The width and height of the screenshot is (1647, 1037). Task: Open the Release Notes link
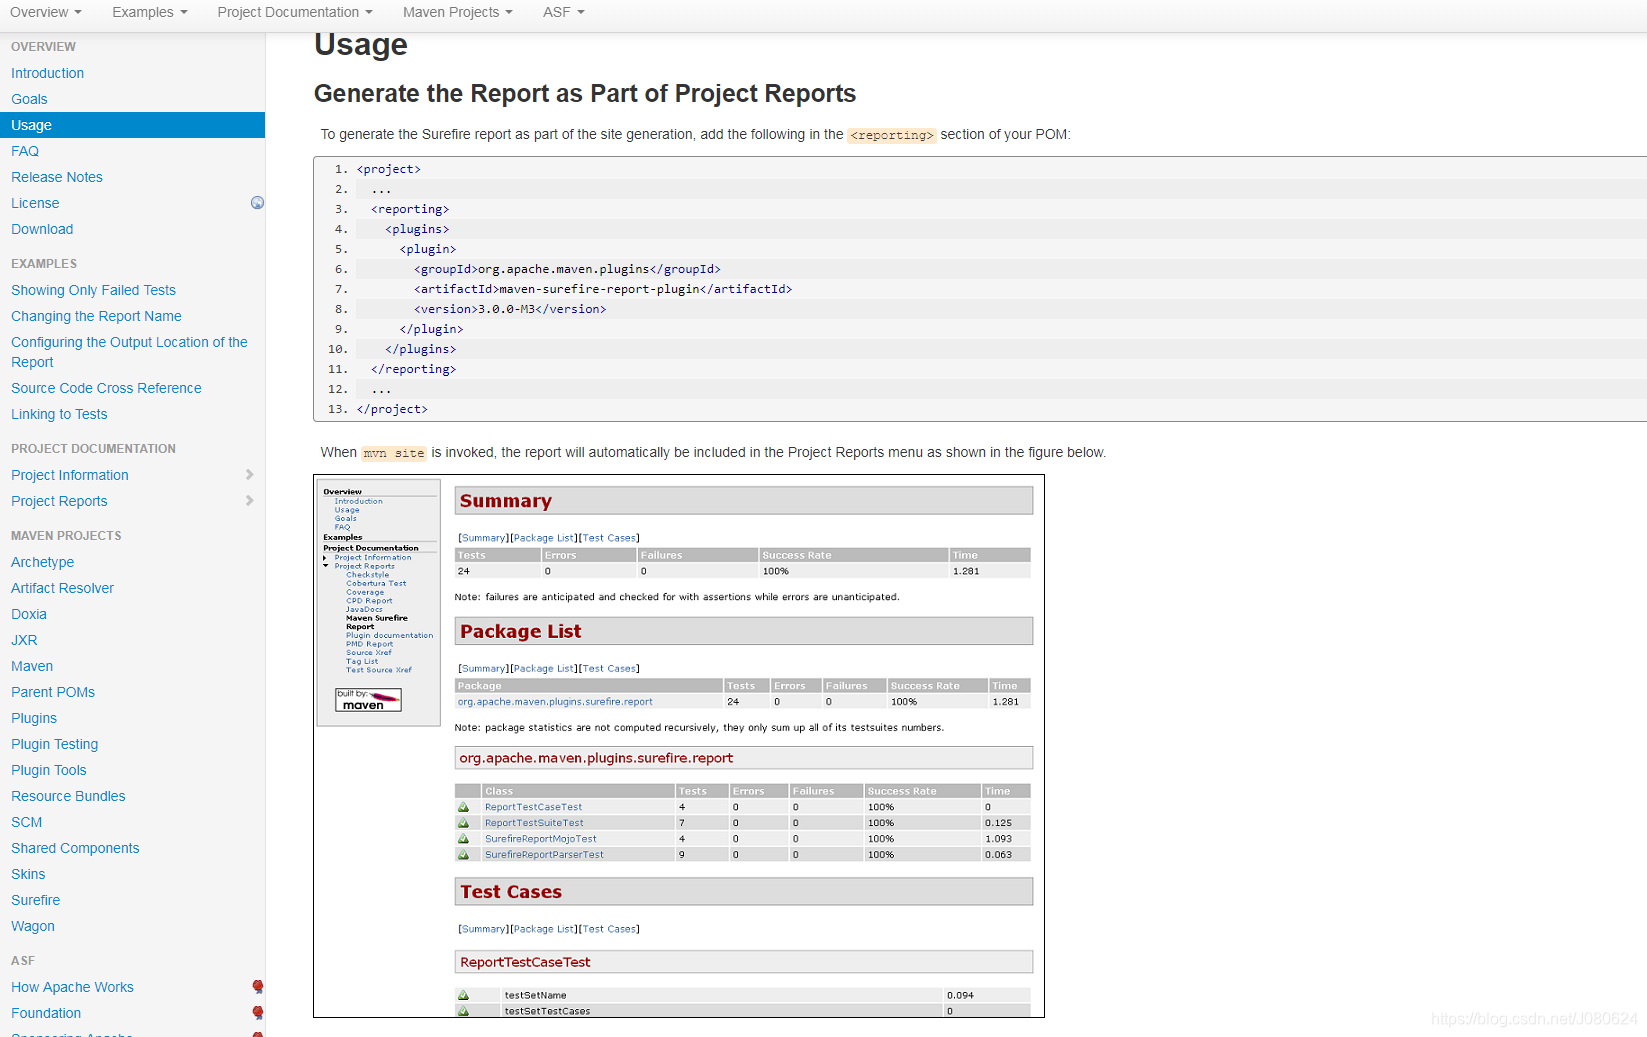tap(57, 177)
